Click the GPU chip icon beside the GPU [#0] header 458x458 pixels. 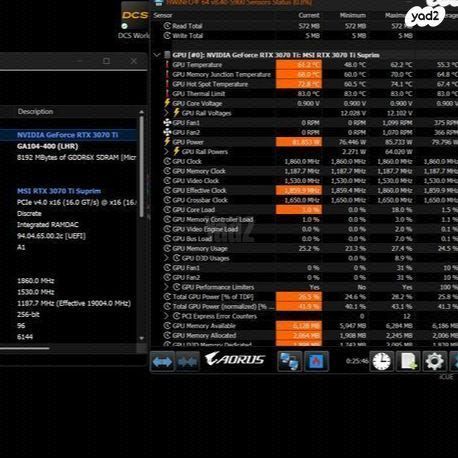point(167,55)
